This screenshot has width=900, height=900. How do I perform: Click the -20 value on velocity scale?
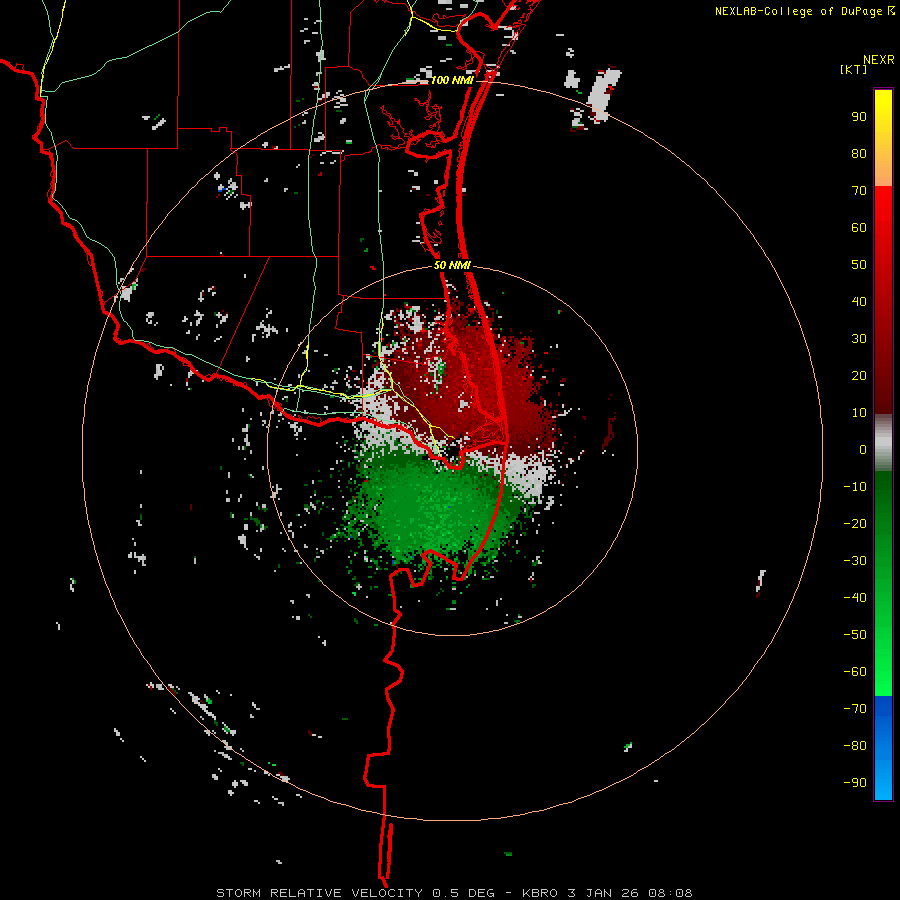tap(855, 523)
